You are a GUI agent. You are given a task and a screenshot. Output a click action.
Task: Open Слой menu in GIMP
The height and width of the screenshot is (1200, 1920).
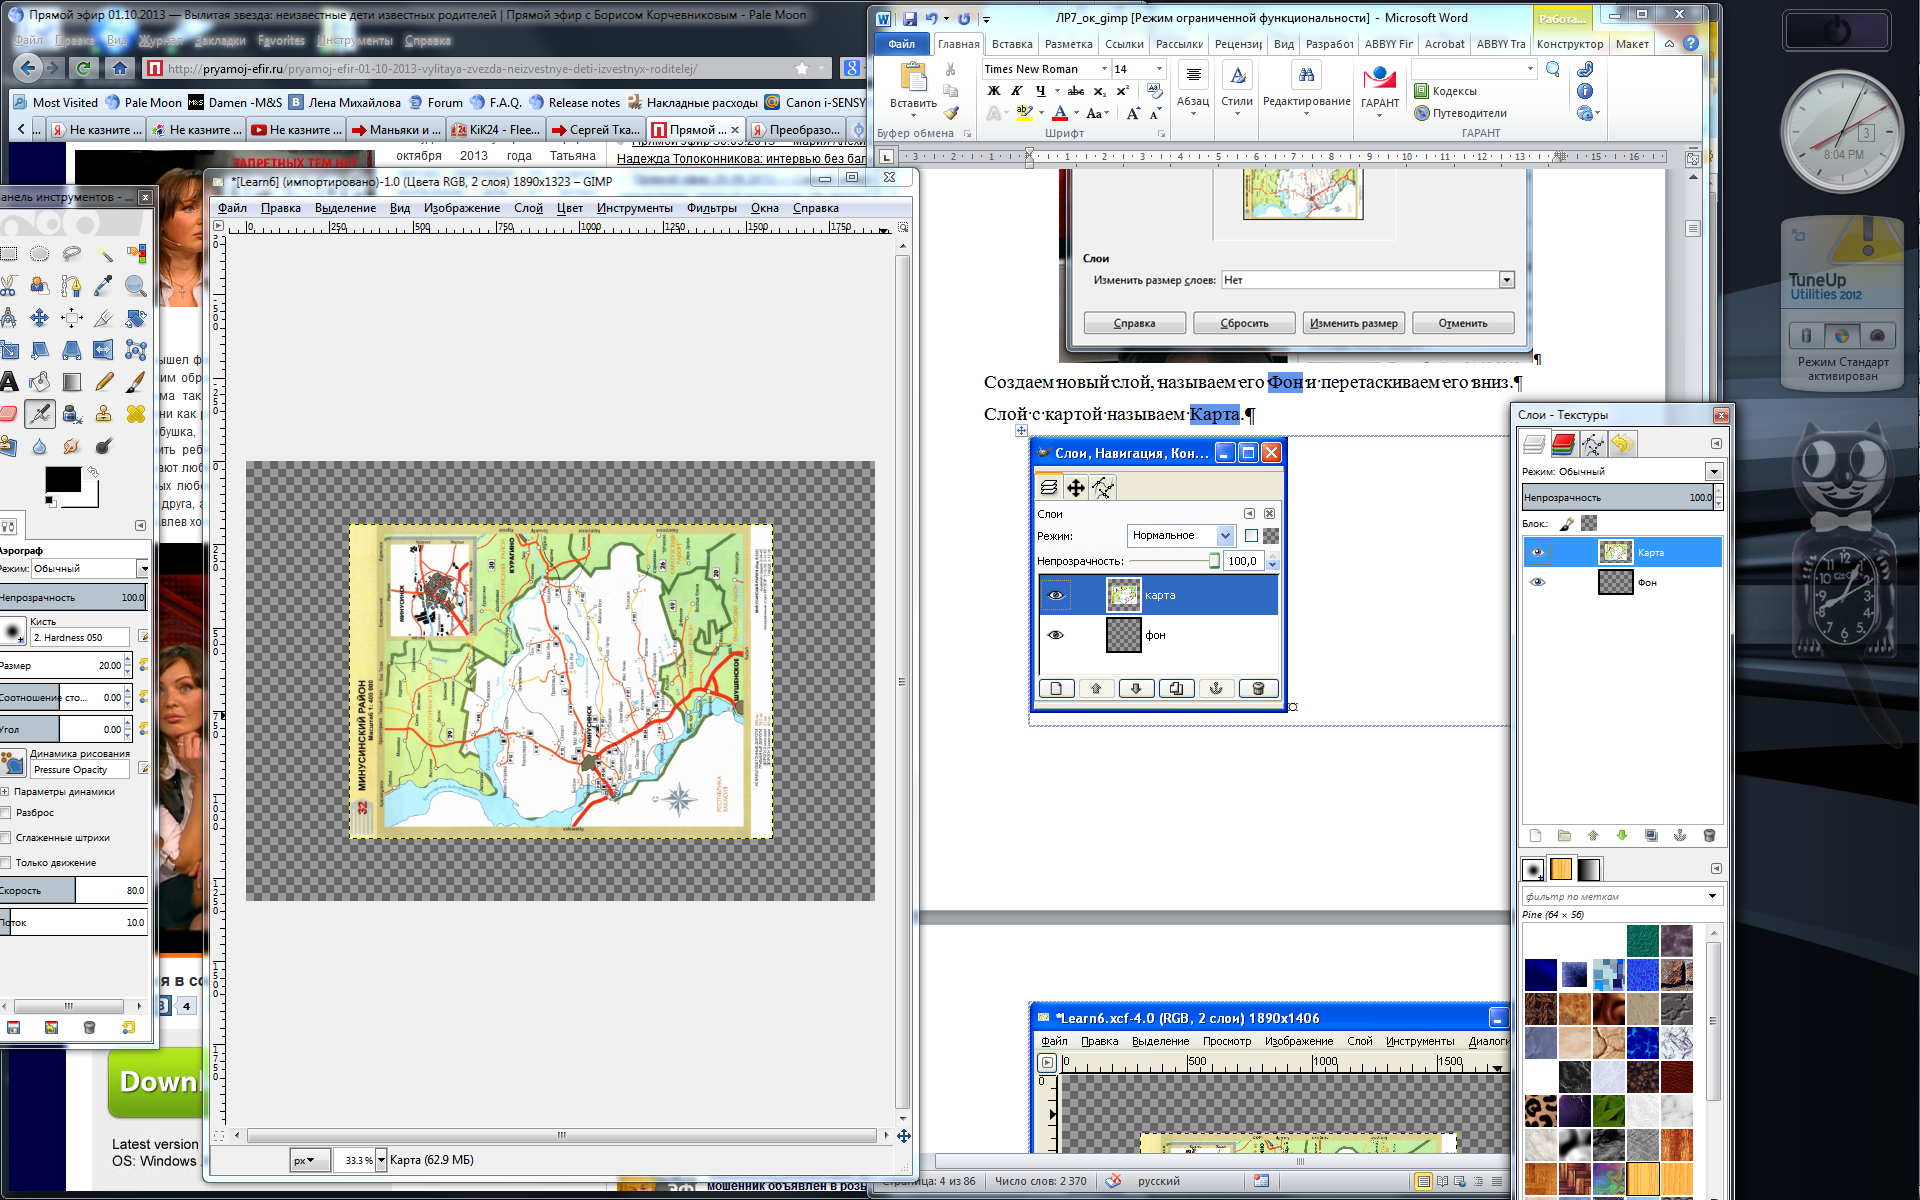tap(528, 208)
